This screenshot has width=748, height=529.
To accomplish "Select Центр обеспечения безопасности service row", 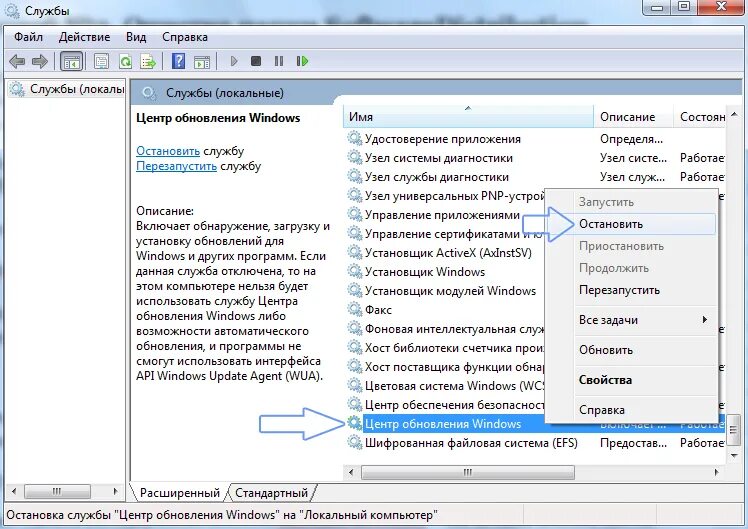I will point(446,405).
